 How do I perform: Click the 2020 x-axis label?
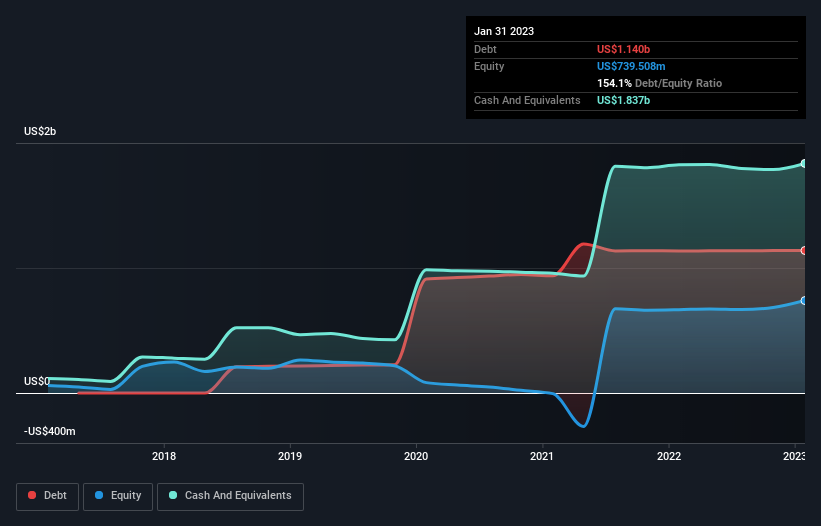coord(416,456)
